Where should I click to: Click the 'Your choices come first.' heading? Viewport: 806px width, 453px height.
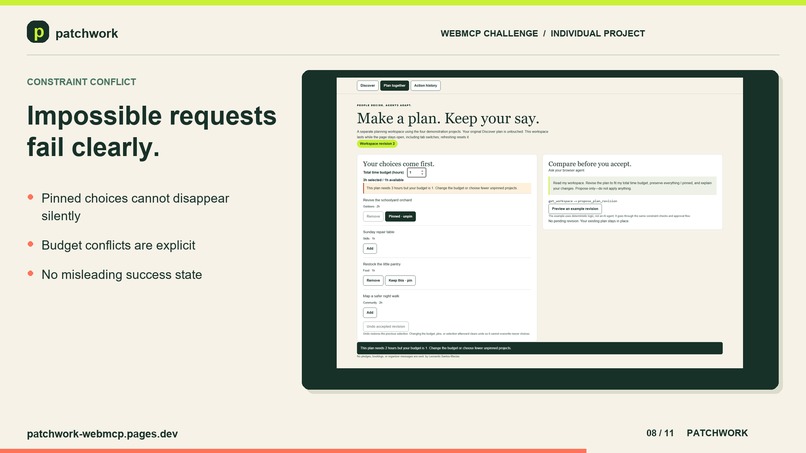398,164
